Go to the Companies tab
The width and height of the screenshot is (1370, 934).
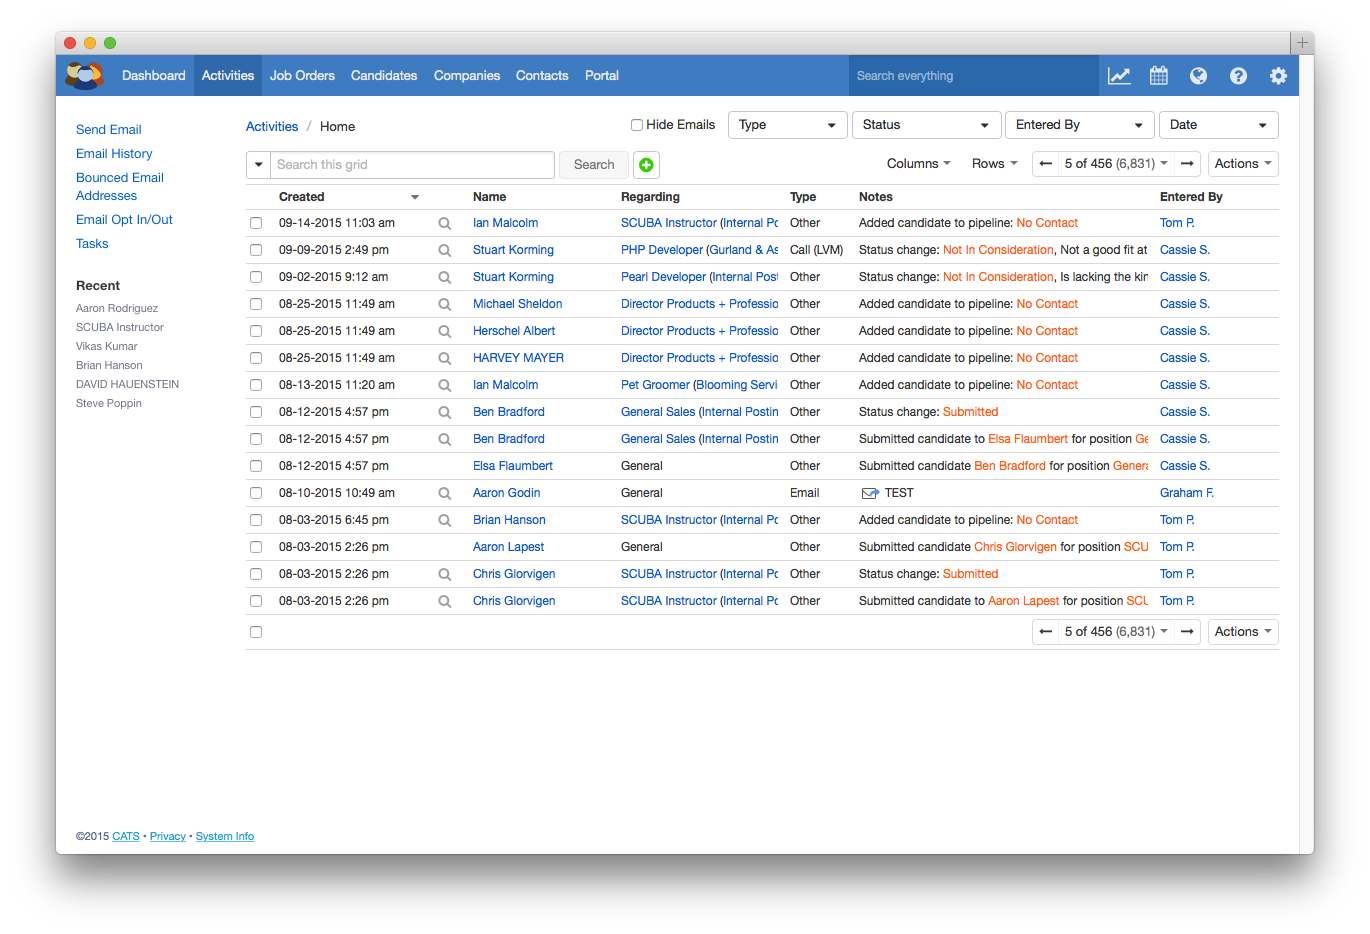click(x=466, y=75)
